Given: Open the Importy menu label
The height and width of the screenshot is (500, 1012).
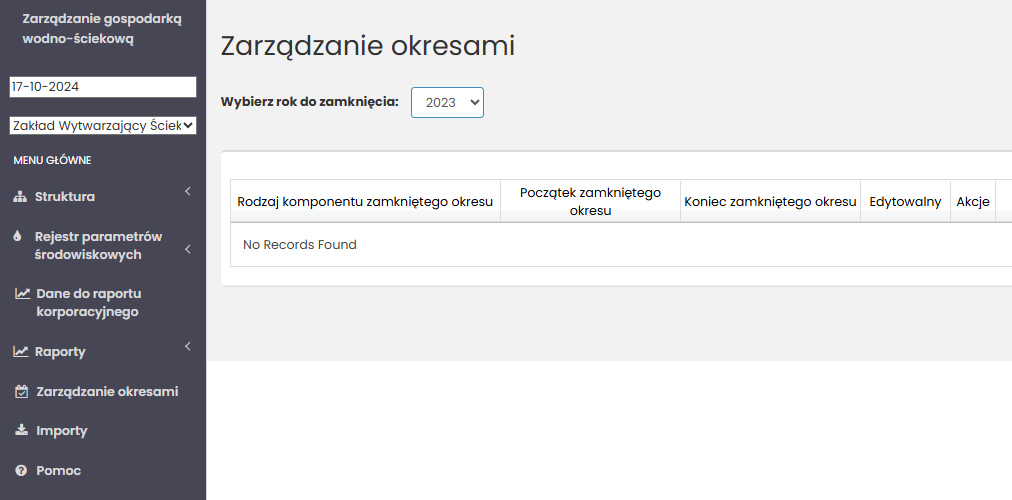Looking at the screenshot, I should [x=62, y=431].
